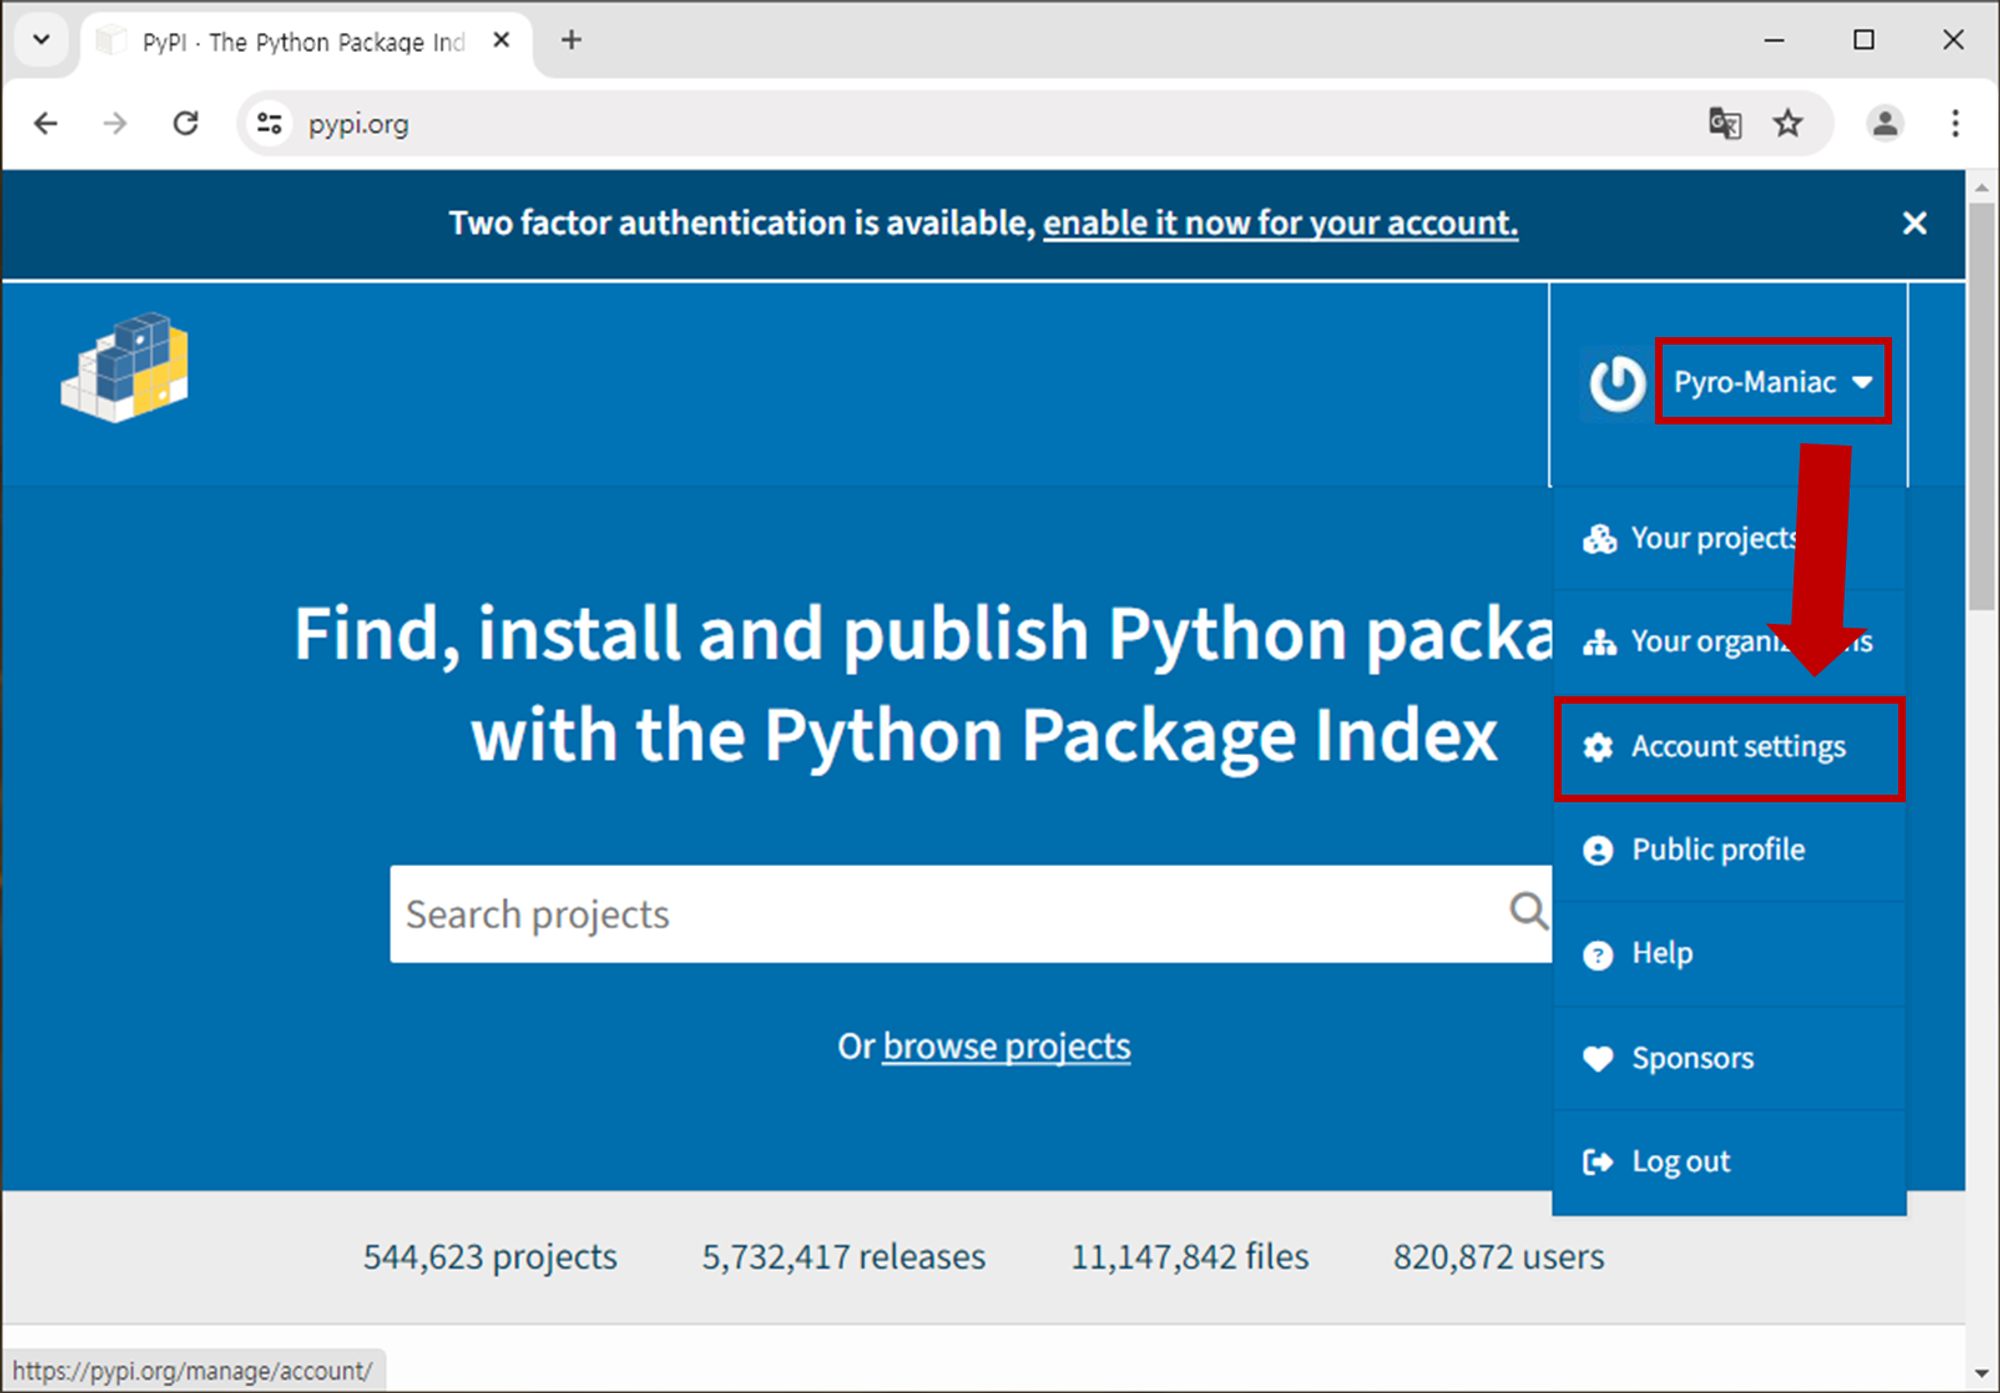Screen dimensions: 2000x1393
Task: Open the translate page icon
Action: coord(1724,124)
